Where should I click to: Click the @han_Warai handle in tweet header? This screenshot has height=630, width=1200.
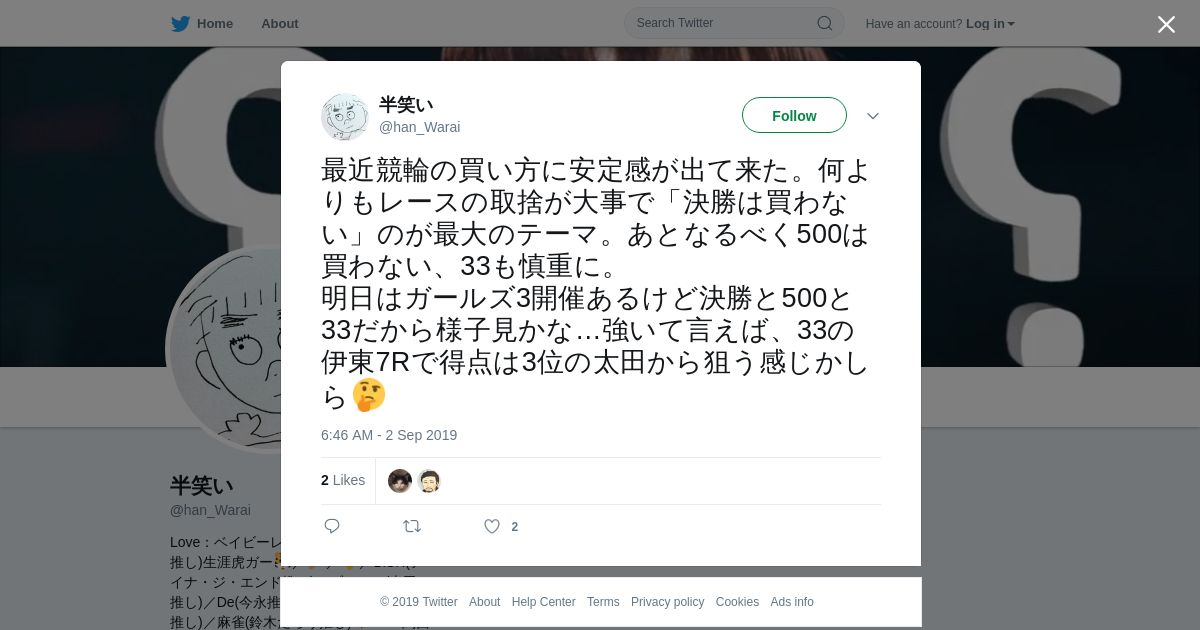(419, 127)
